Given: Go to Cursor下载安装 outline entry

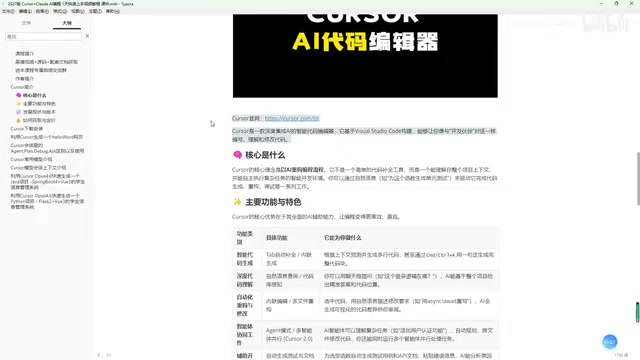Looking at the screenshot, I should [x=27, y=129].
